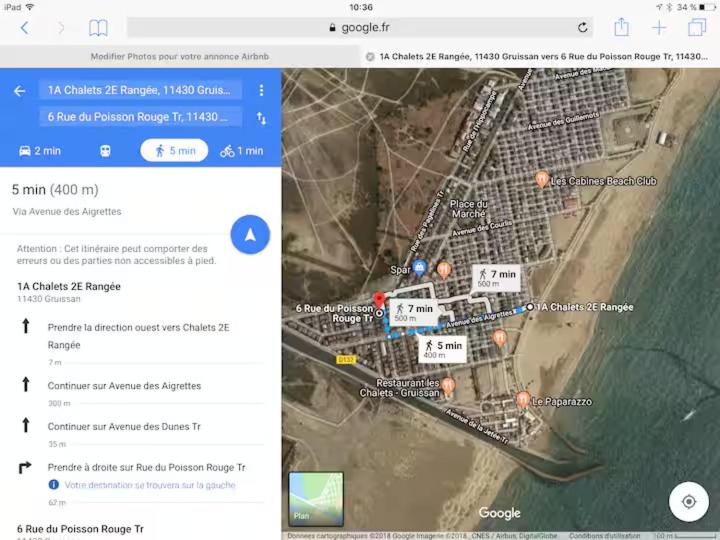
Task: Reload the page with refresh icon
Action: click(x=582, y=28)
